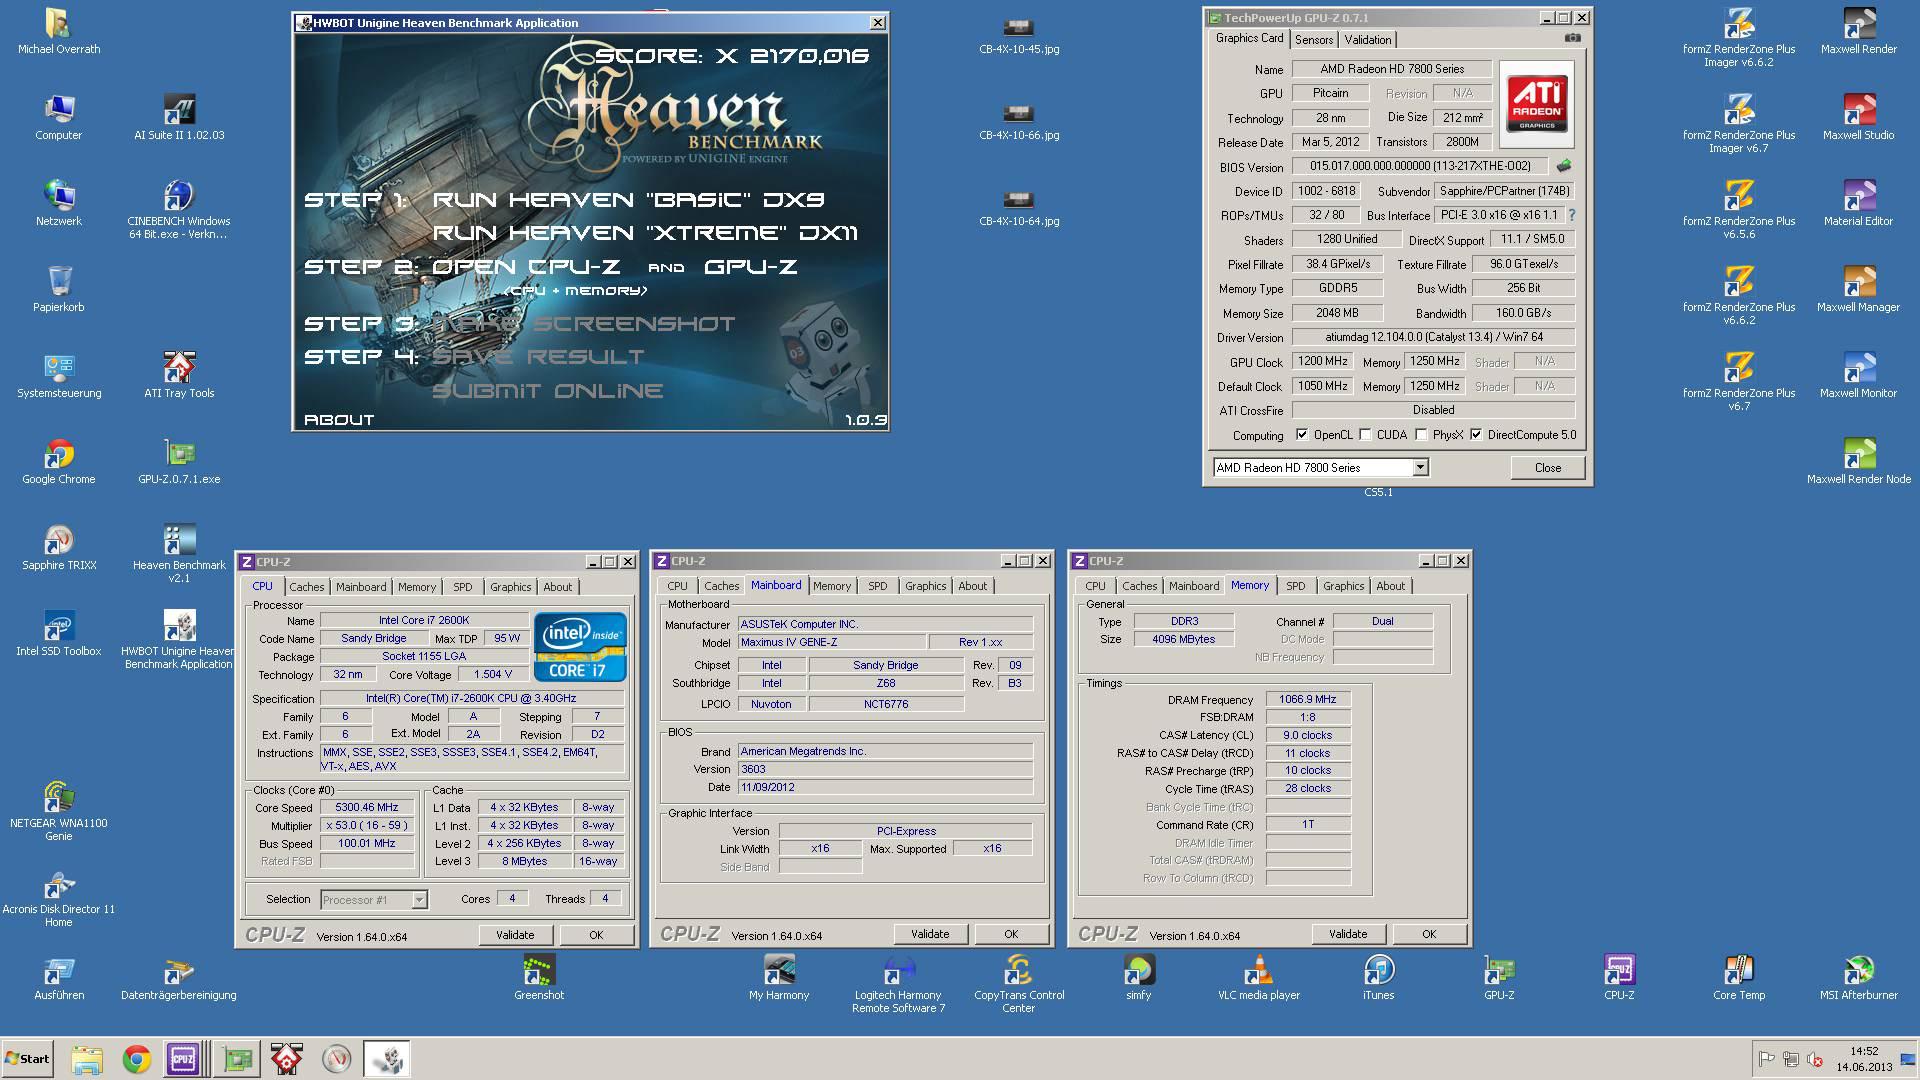Click Run Heaven "Basic" DX9 option
This screenshot has width=1920, height=1080.
click(x=628, y=200)
